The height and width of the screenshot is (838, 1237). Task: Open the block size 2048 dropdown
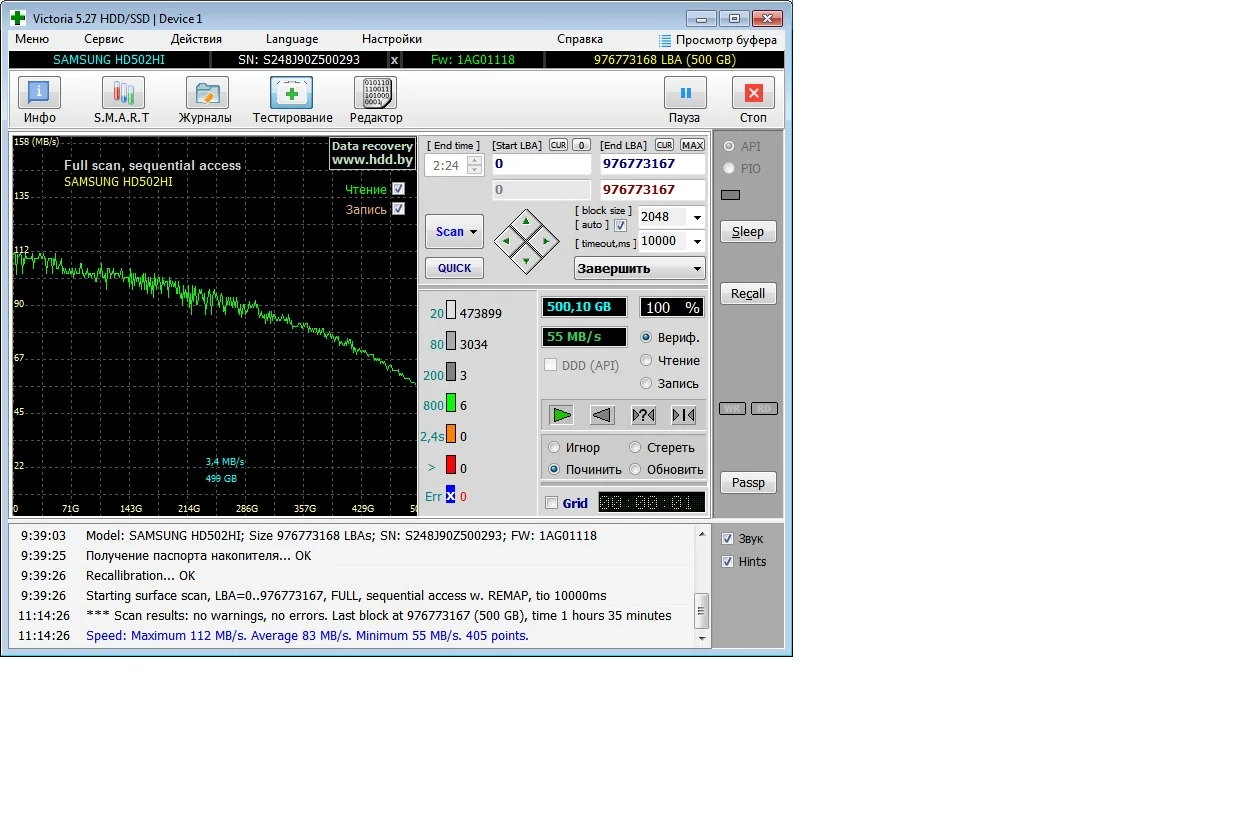[x=696, y=217]
